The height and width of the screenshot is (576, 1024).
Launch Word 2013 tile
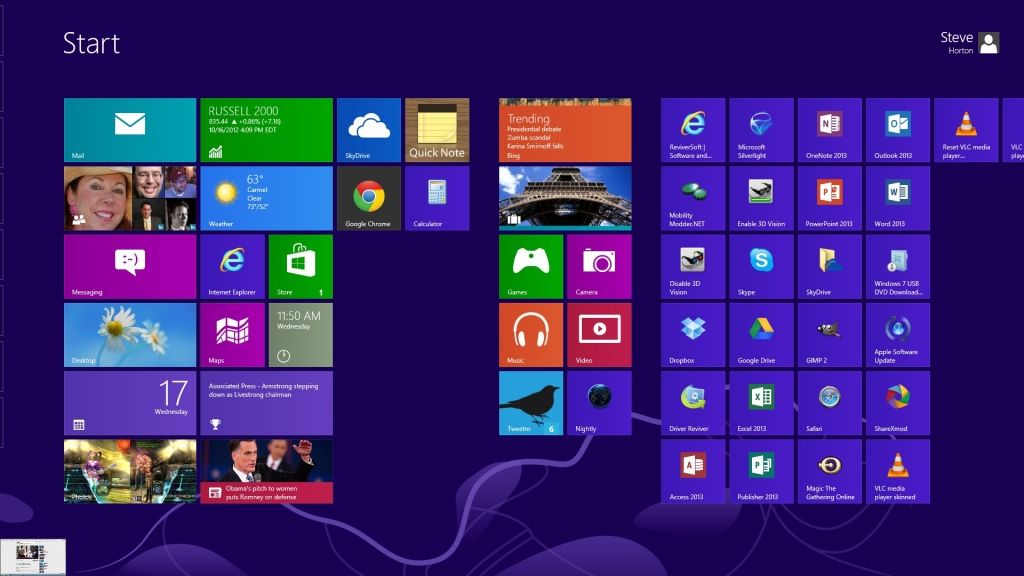897,198
